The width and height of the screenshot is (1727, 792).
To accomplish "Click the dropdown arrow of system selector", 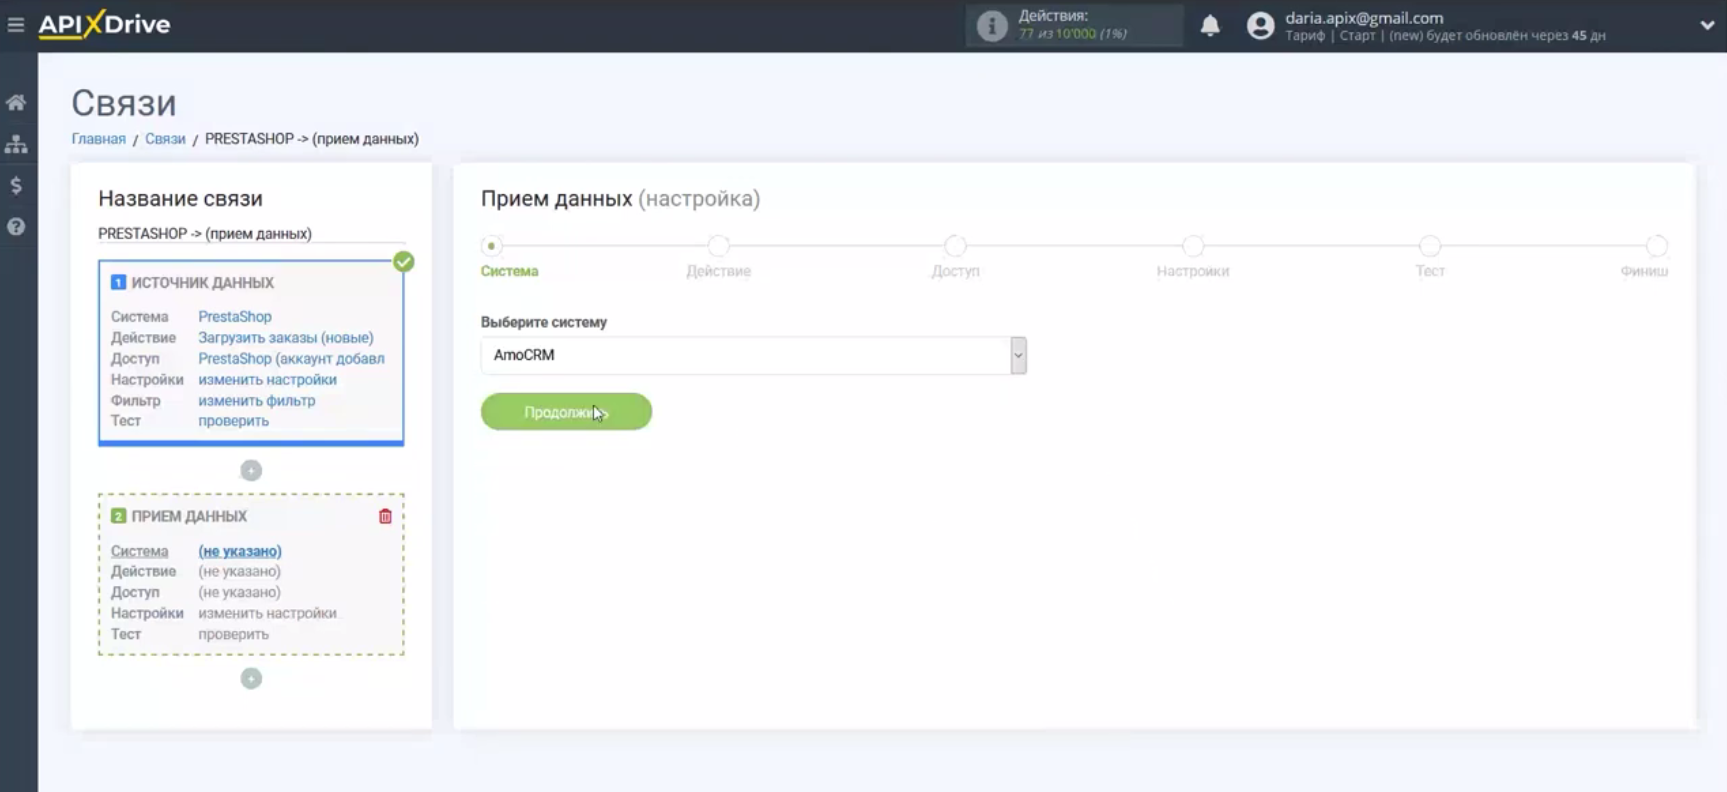I will pyautogui.click(x=1018, y=355).
